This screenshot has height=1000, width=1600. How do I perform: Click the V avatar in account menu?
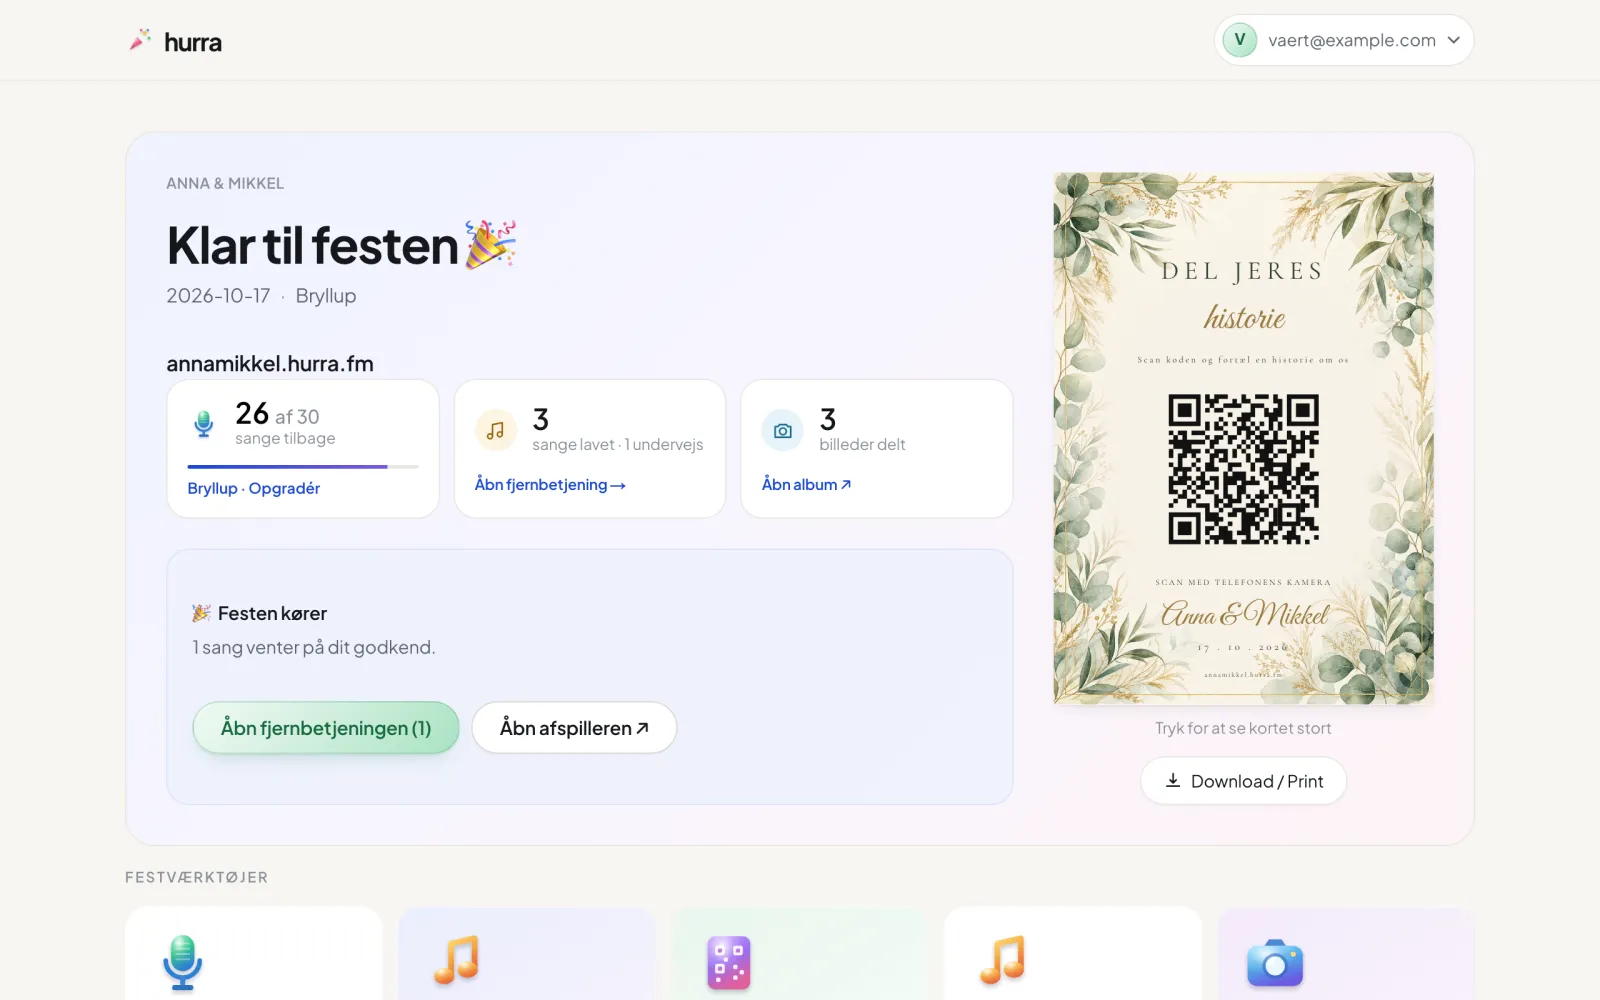click(1240, 40)
